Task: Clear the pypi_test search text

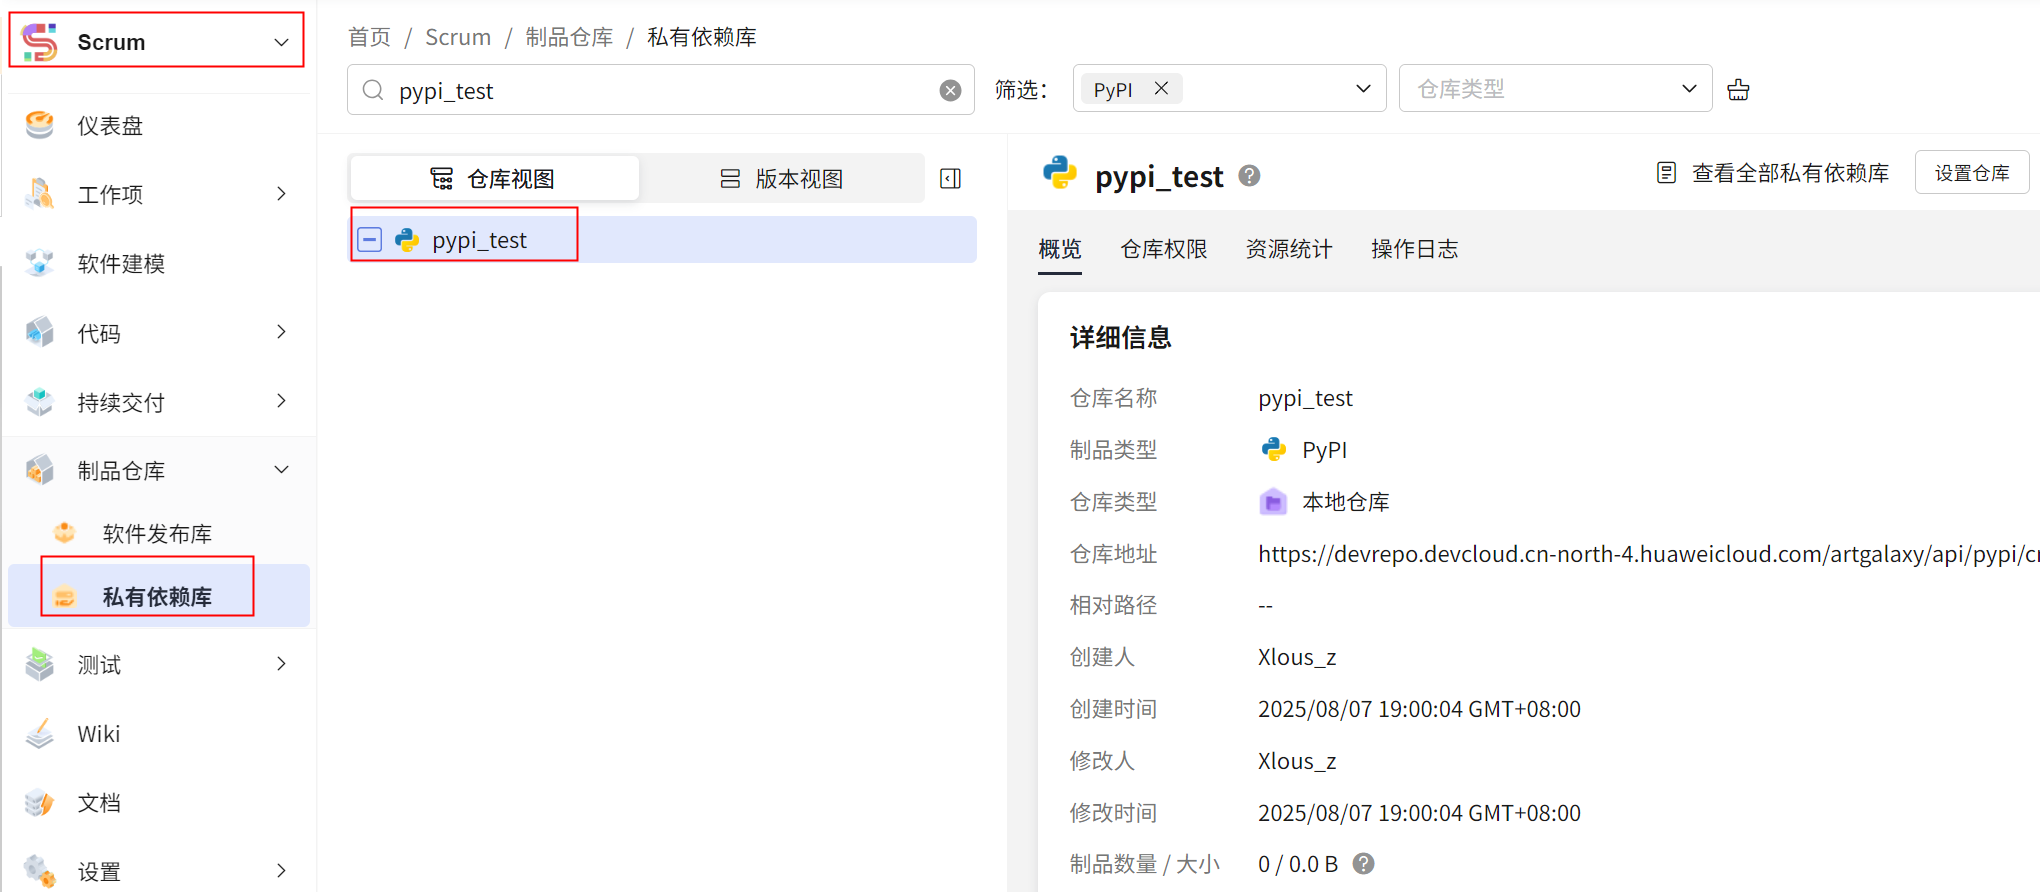Action: 950,91
